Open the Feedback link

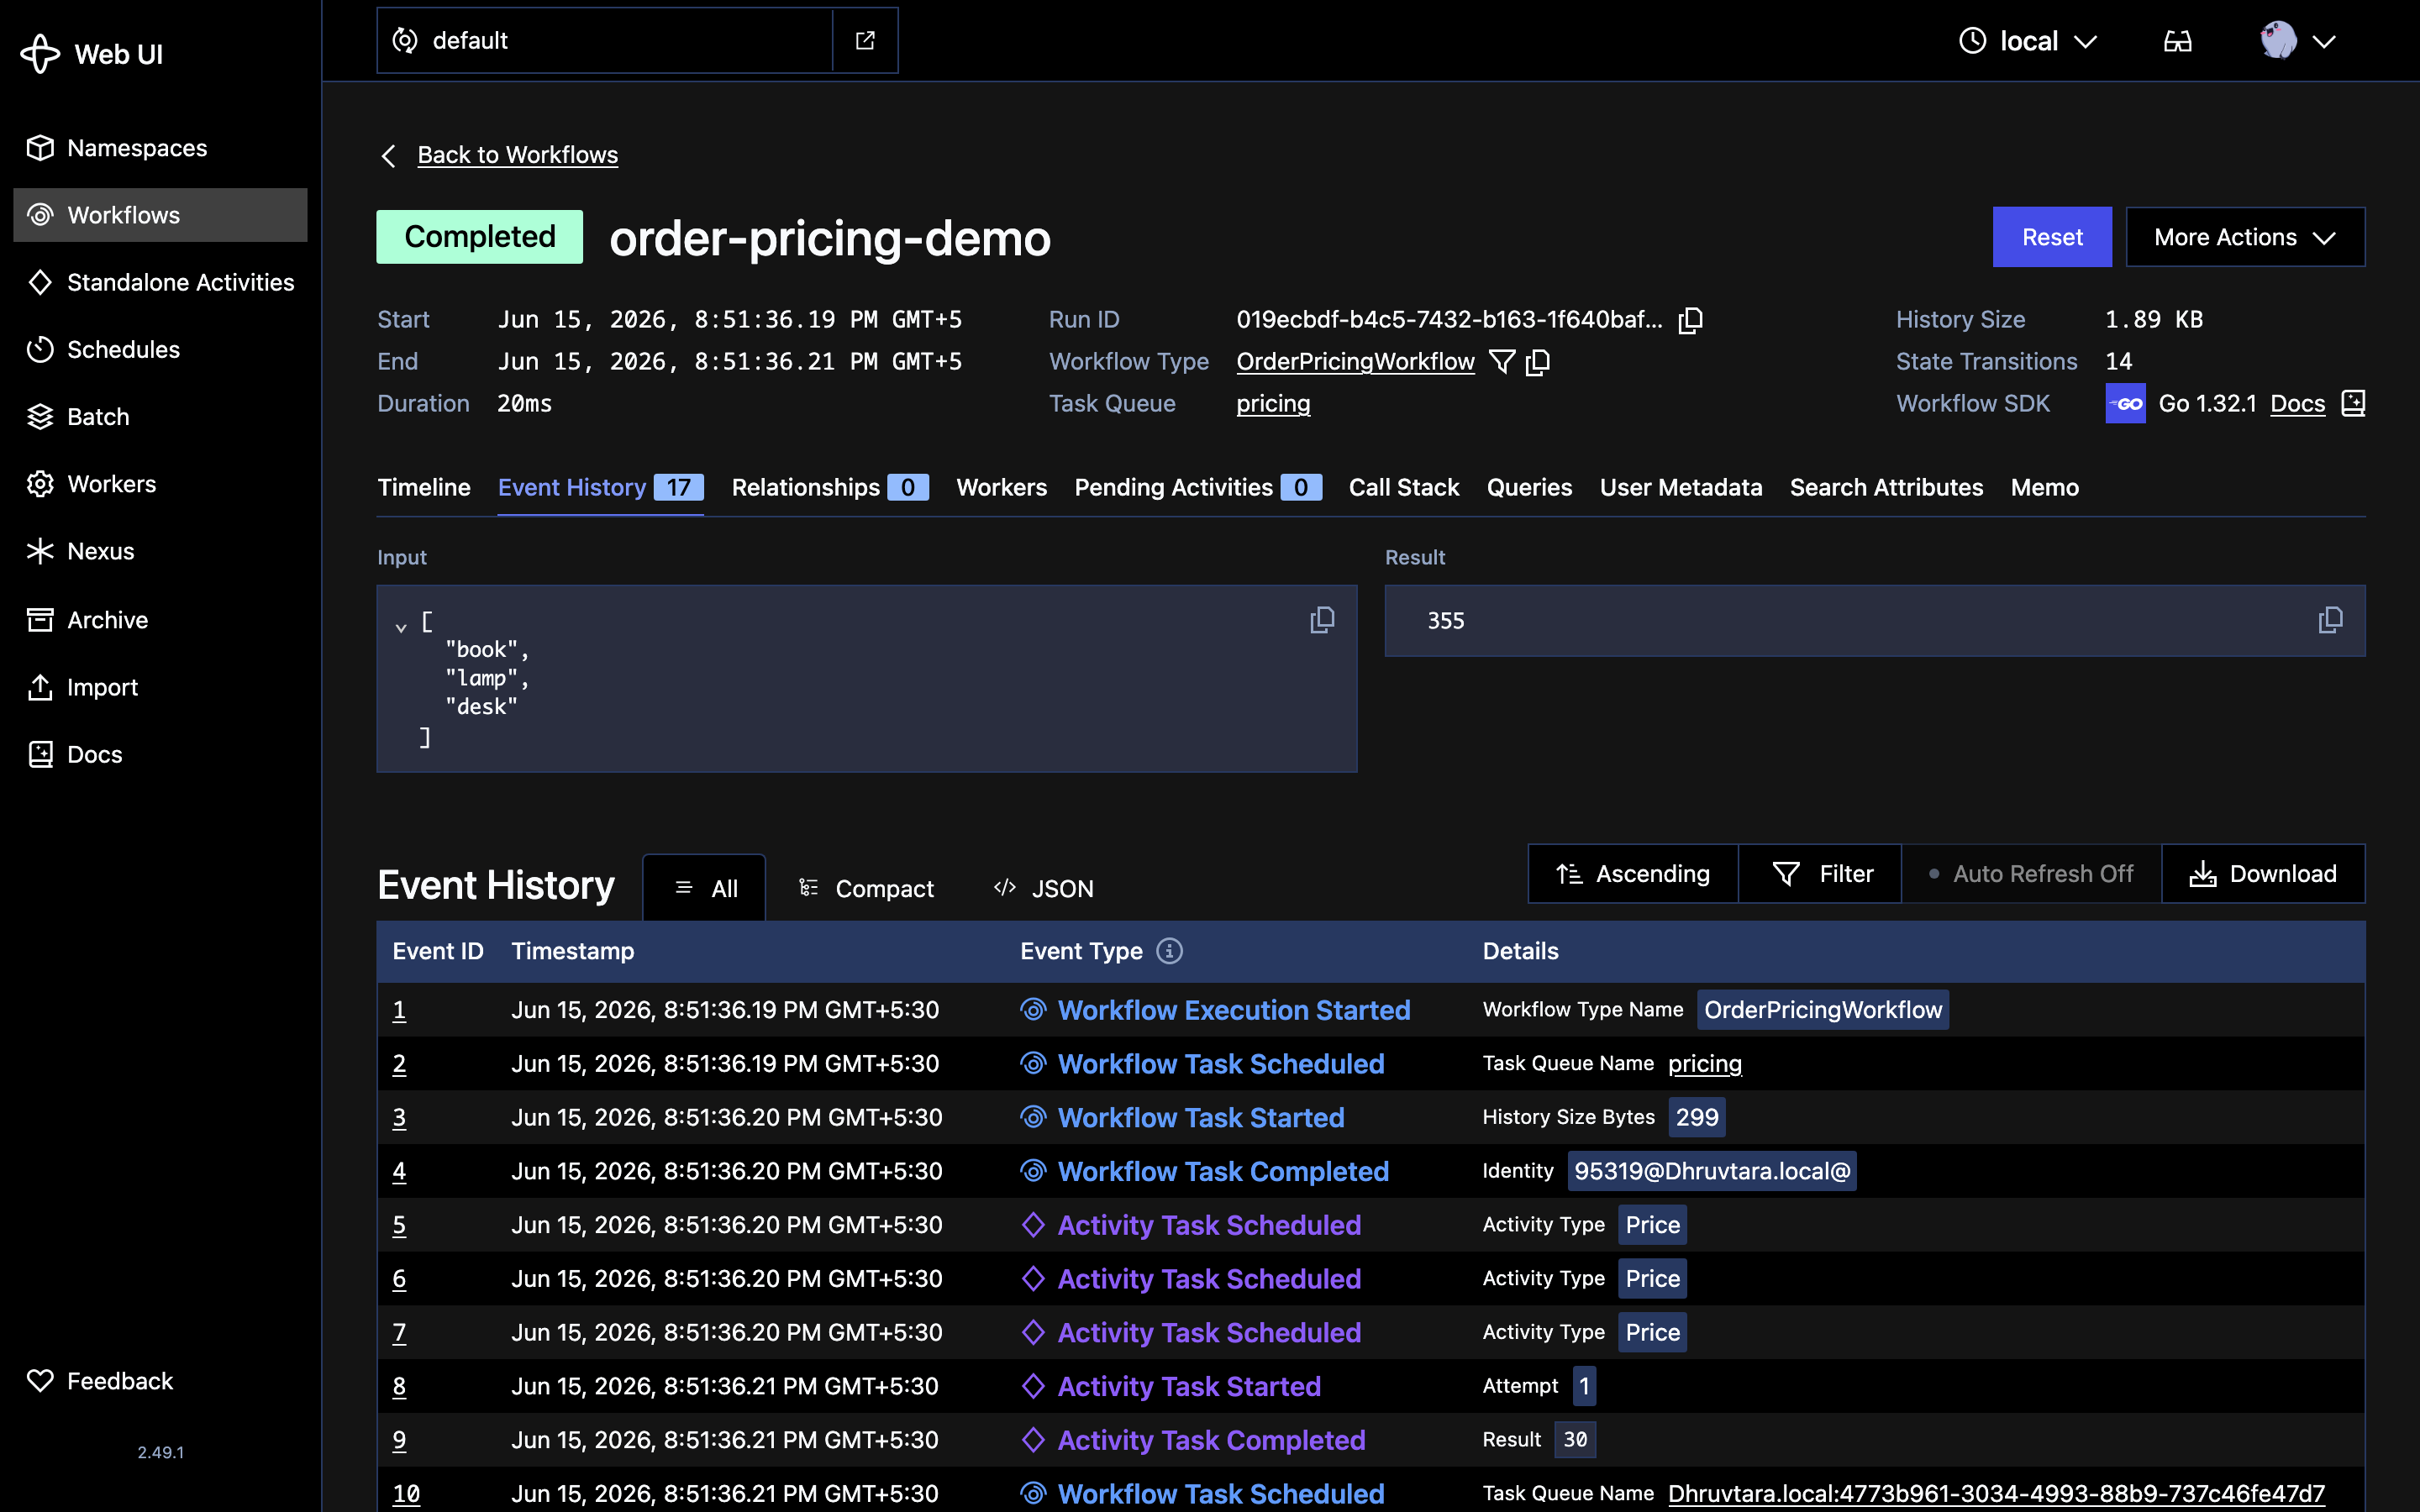point(100,1381)
